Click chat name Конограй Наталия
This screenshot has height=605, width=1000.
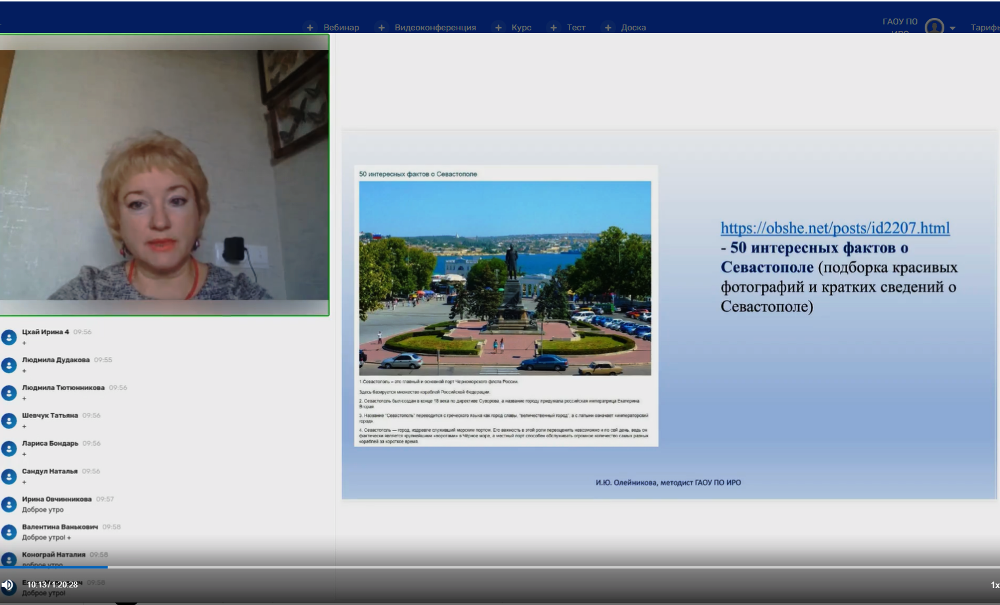click(x=54, y=555)
